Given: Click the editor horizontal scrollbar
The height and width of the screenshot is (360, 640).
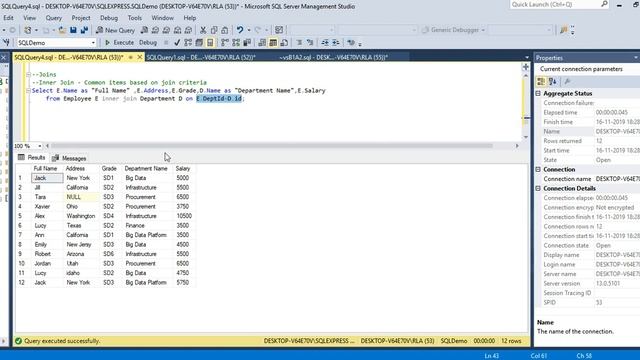Looking at the screenshot, I should tap(271, 146).
